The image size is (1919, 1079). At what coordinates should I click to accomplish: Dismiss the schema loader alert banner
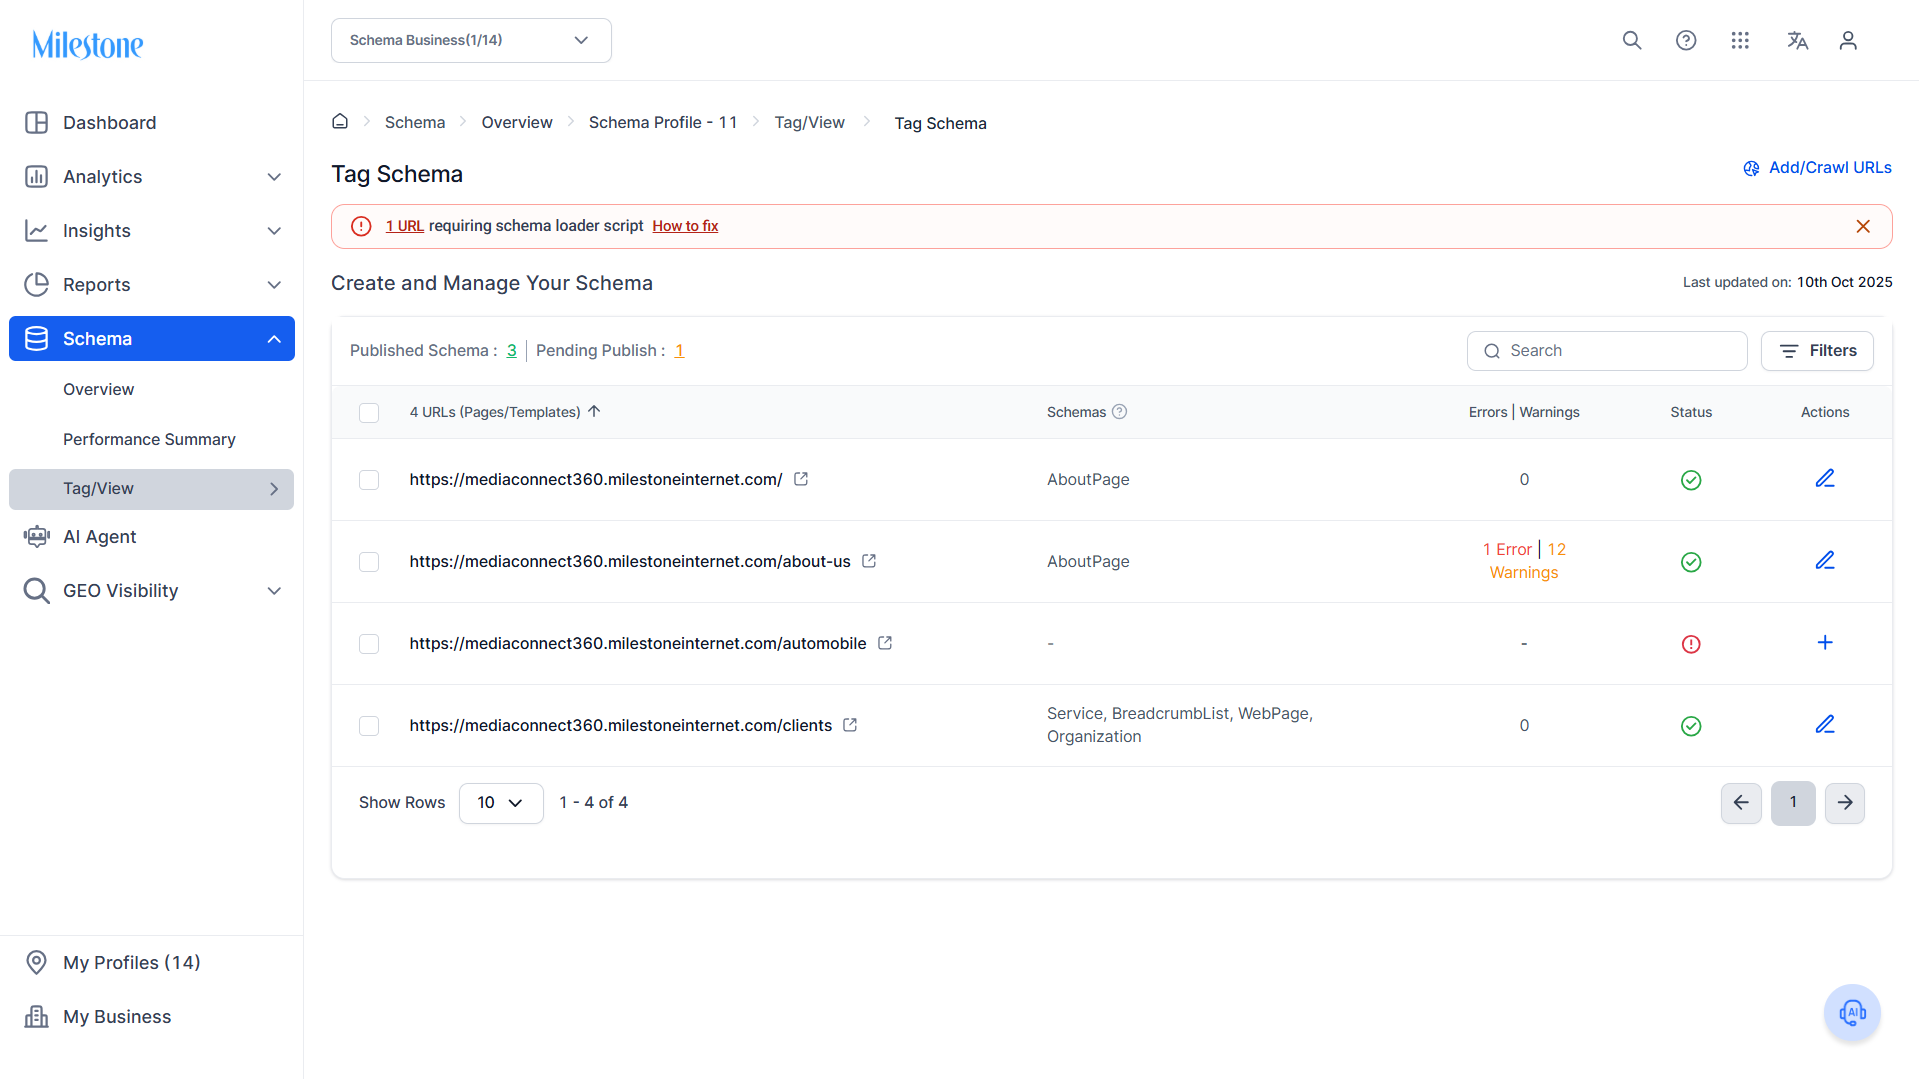tap(1863, 226)
